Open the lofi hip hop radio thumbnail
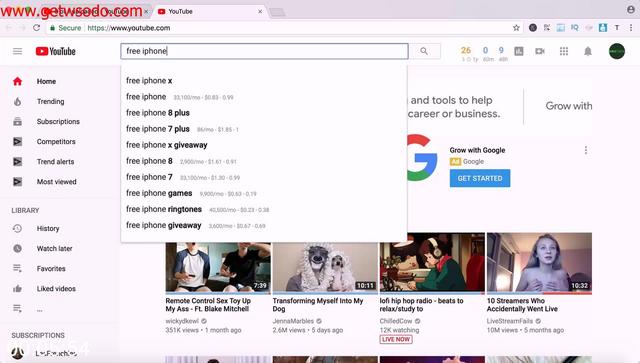640x363 pixels. point(432,263)
